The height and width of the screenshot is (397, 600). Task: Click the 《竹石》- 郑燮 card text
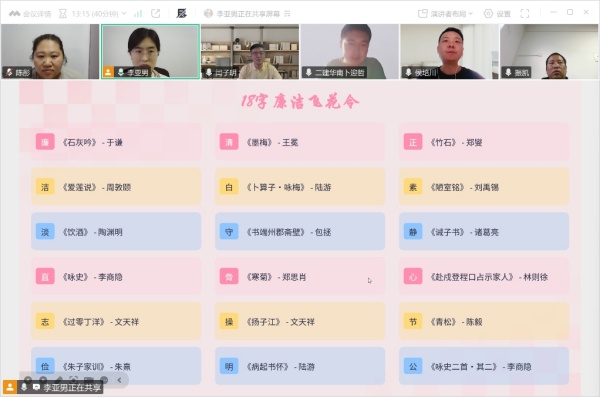(456, 142)
